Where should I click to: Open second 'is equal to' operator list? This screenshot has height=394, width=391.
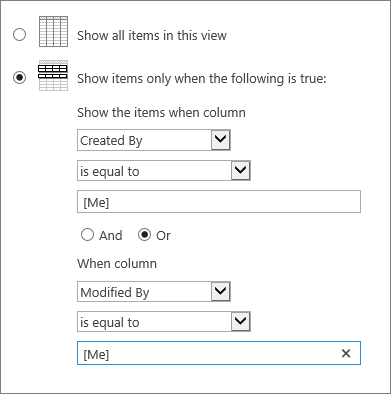tap(164, 322)
